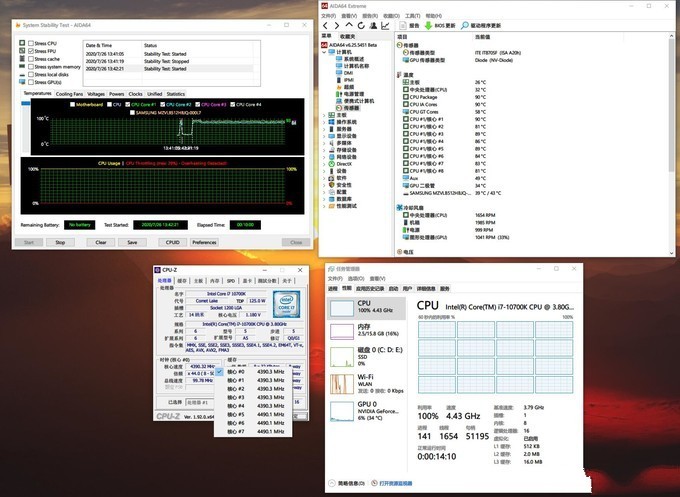The image size is (680, 497).
Task: Enable Stress GPU(s) checkbox
Action: 31,82
